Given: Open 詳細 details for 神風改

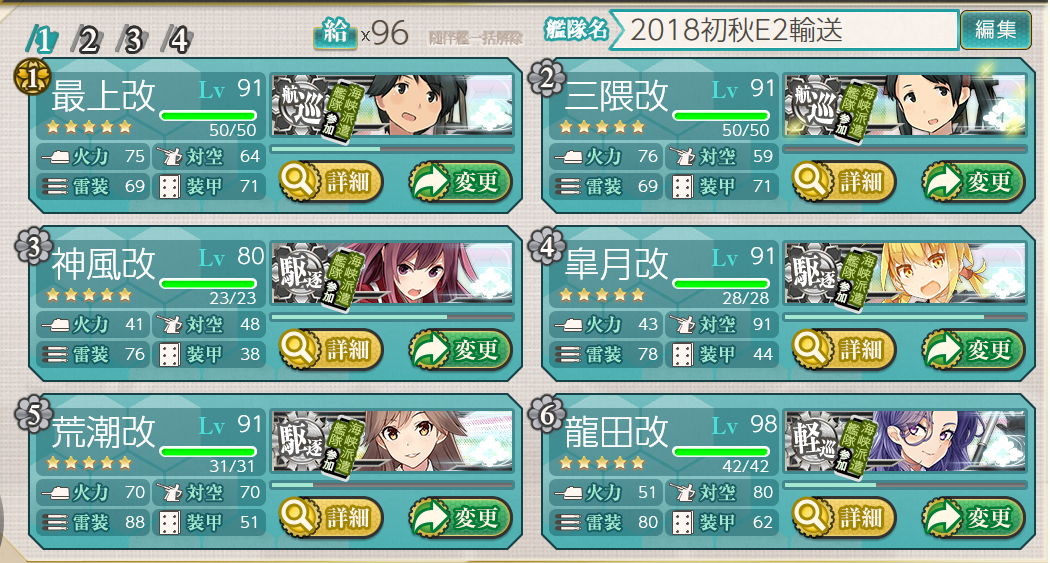Looking at the screenshot, I should pos(330,349).
